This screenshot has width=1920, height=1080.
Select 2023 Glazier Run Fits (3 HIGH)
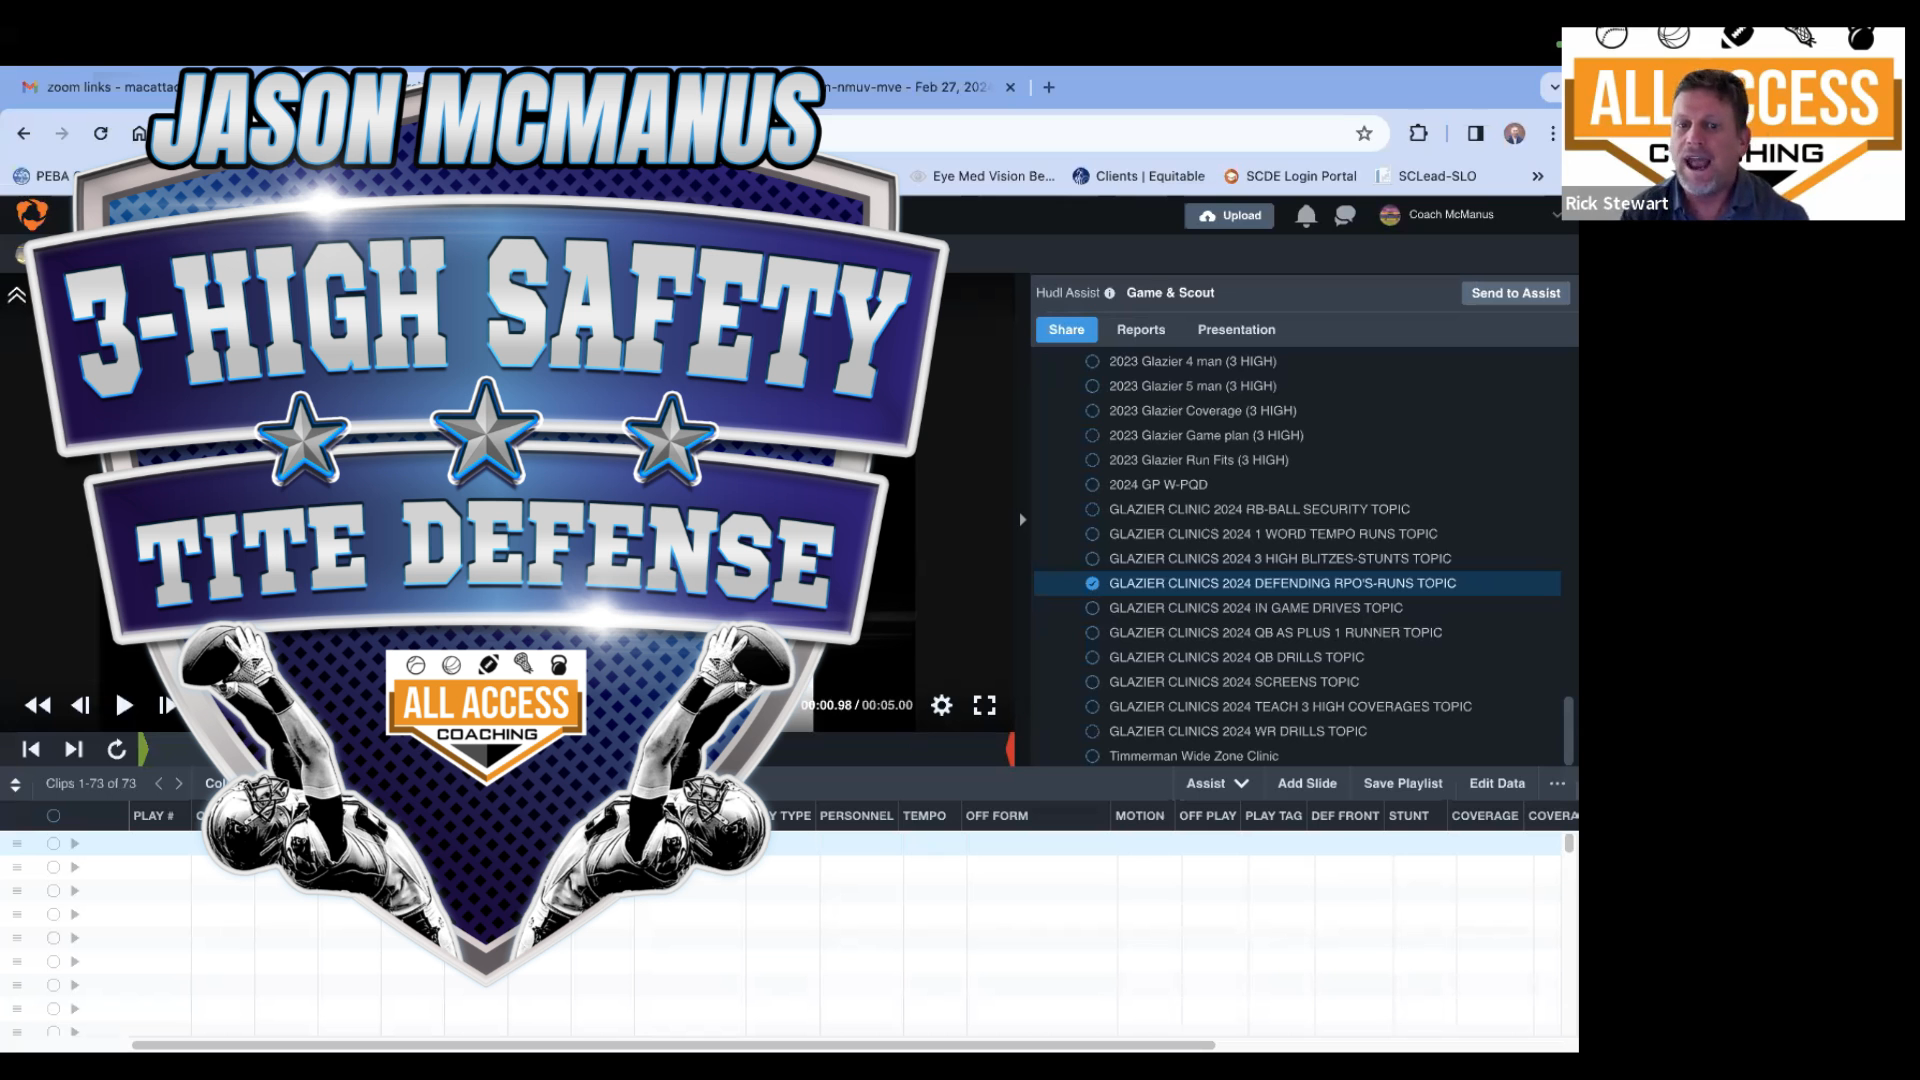tap(1198, 460)
